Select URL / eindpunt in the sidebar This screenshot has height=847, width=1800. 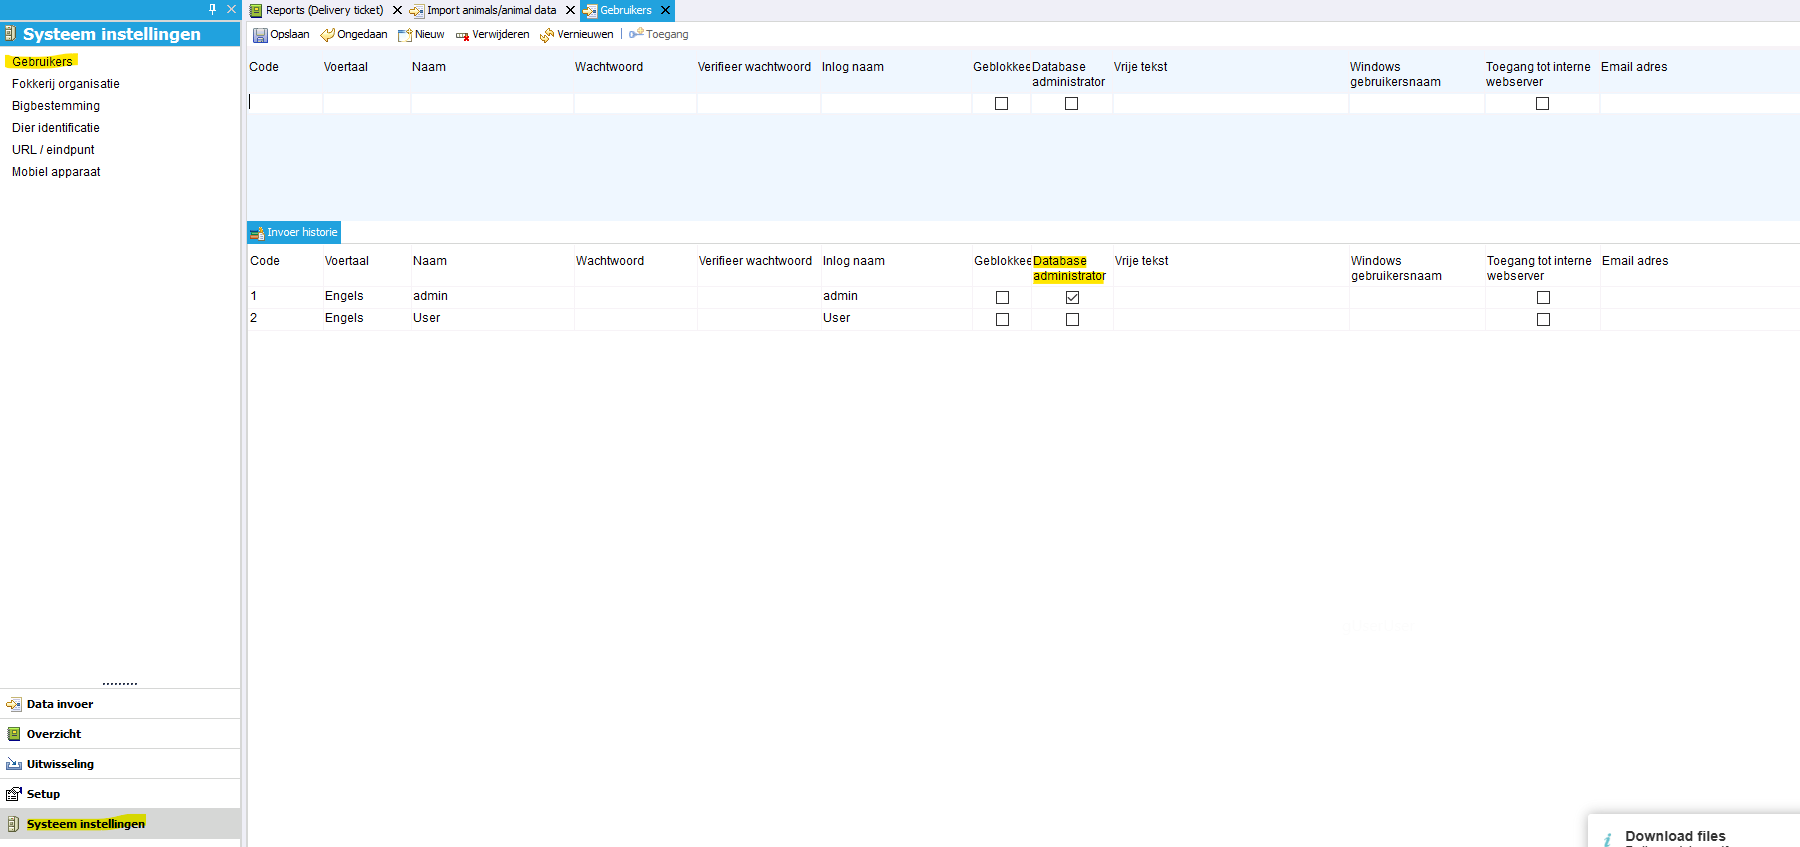click(x=53, y=150)
